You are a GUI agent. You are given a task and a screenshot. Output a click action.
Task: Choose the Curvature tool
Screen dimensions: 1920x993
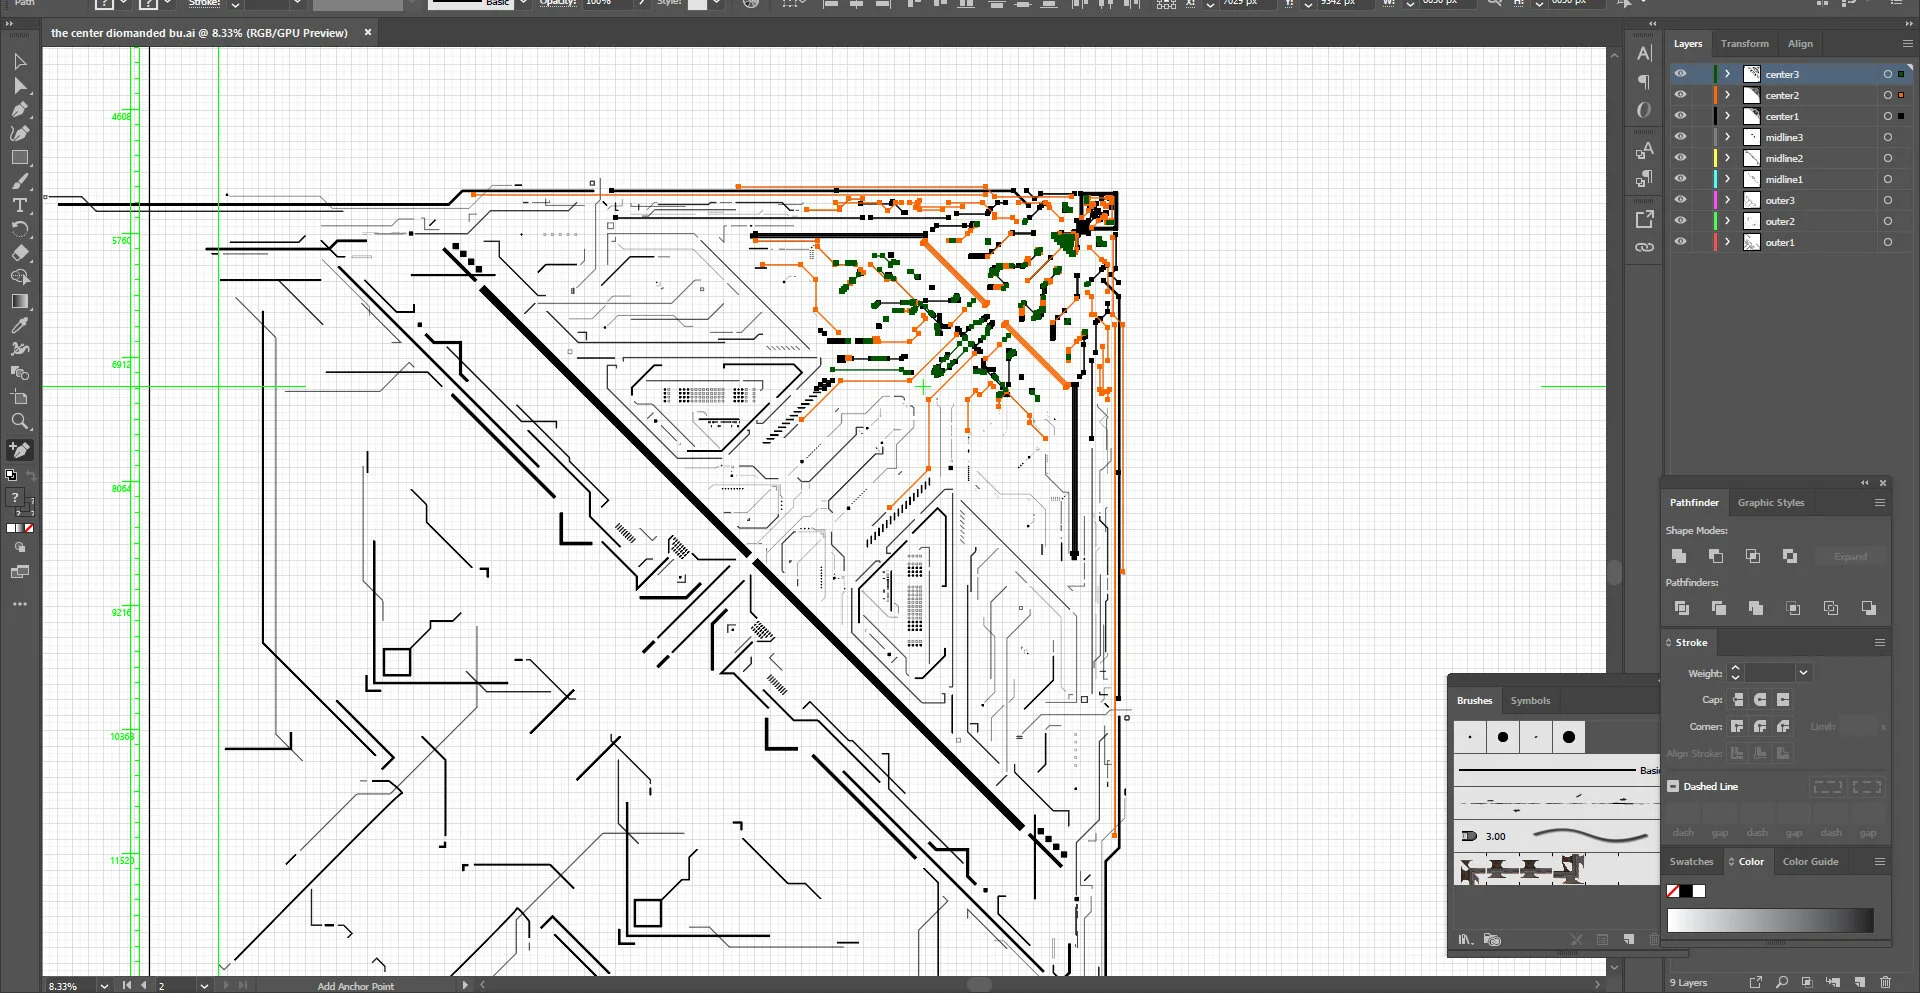click(20, 134)
